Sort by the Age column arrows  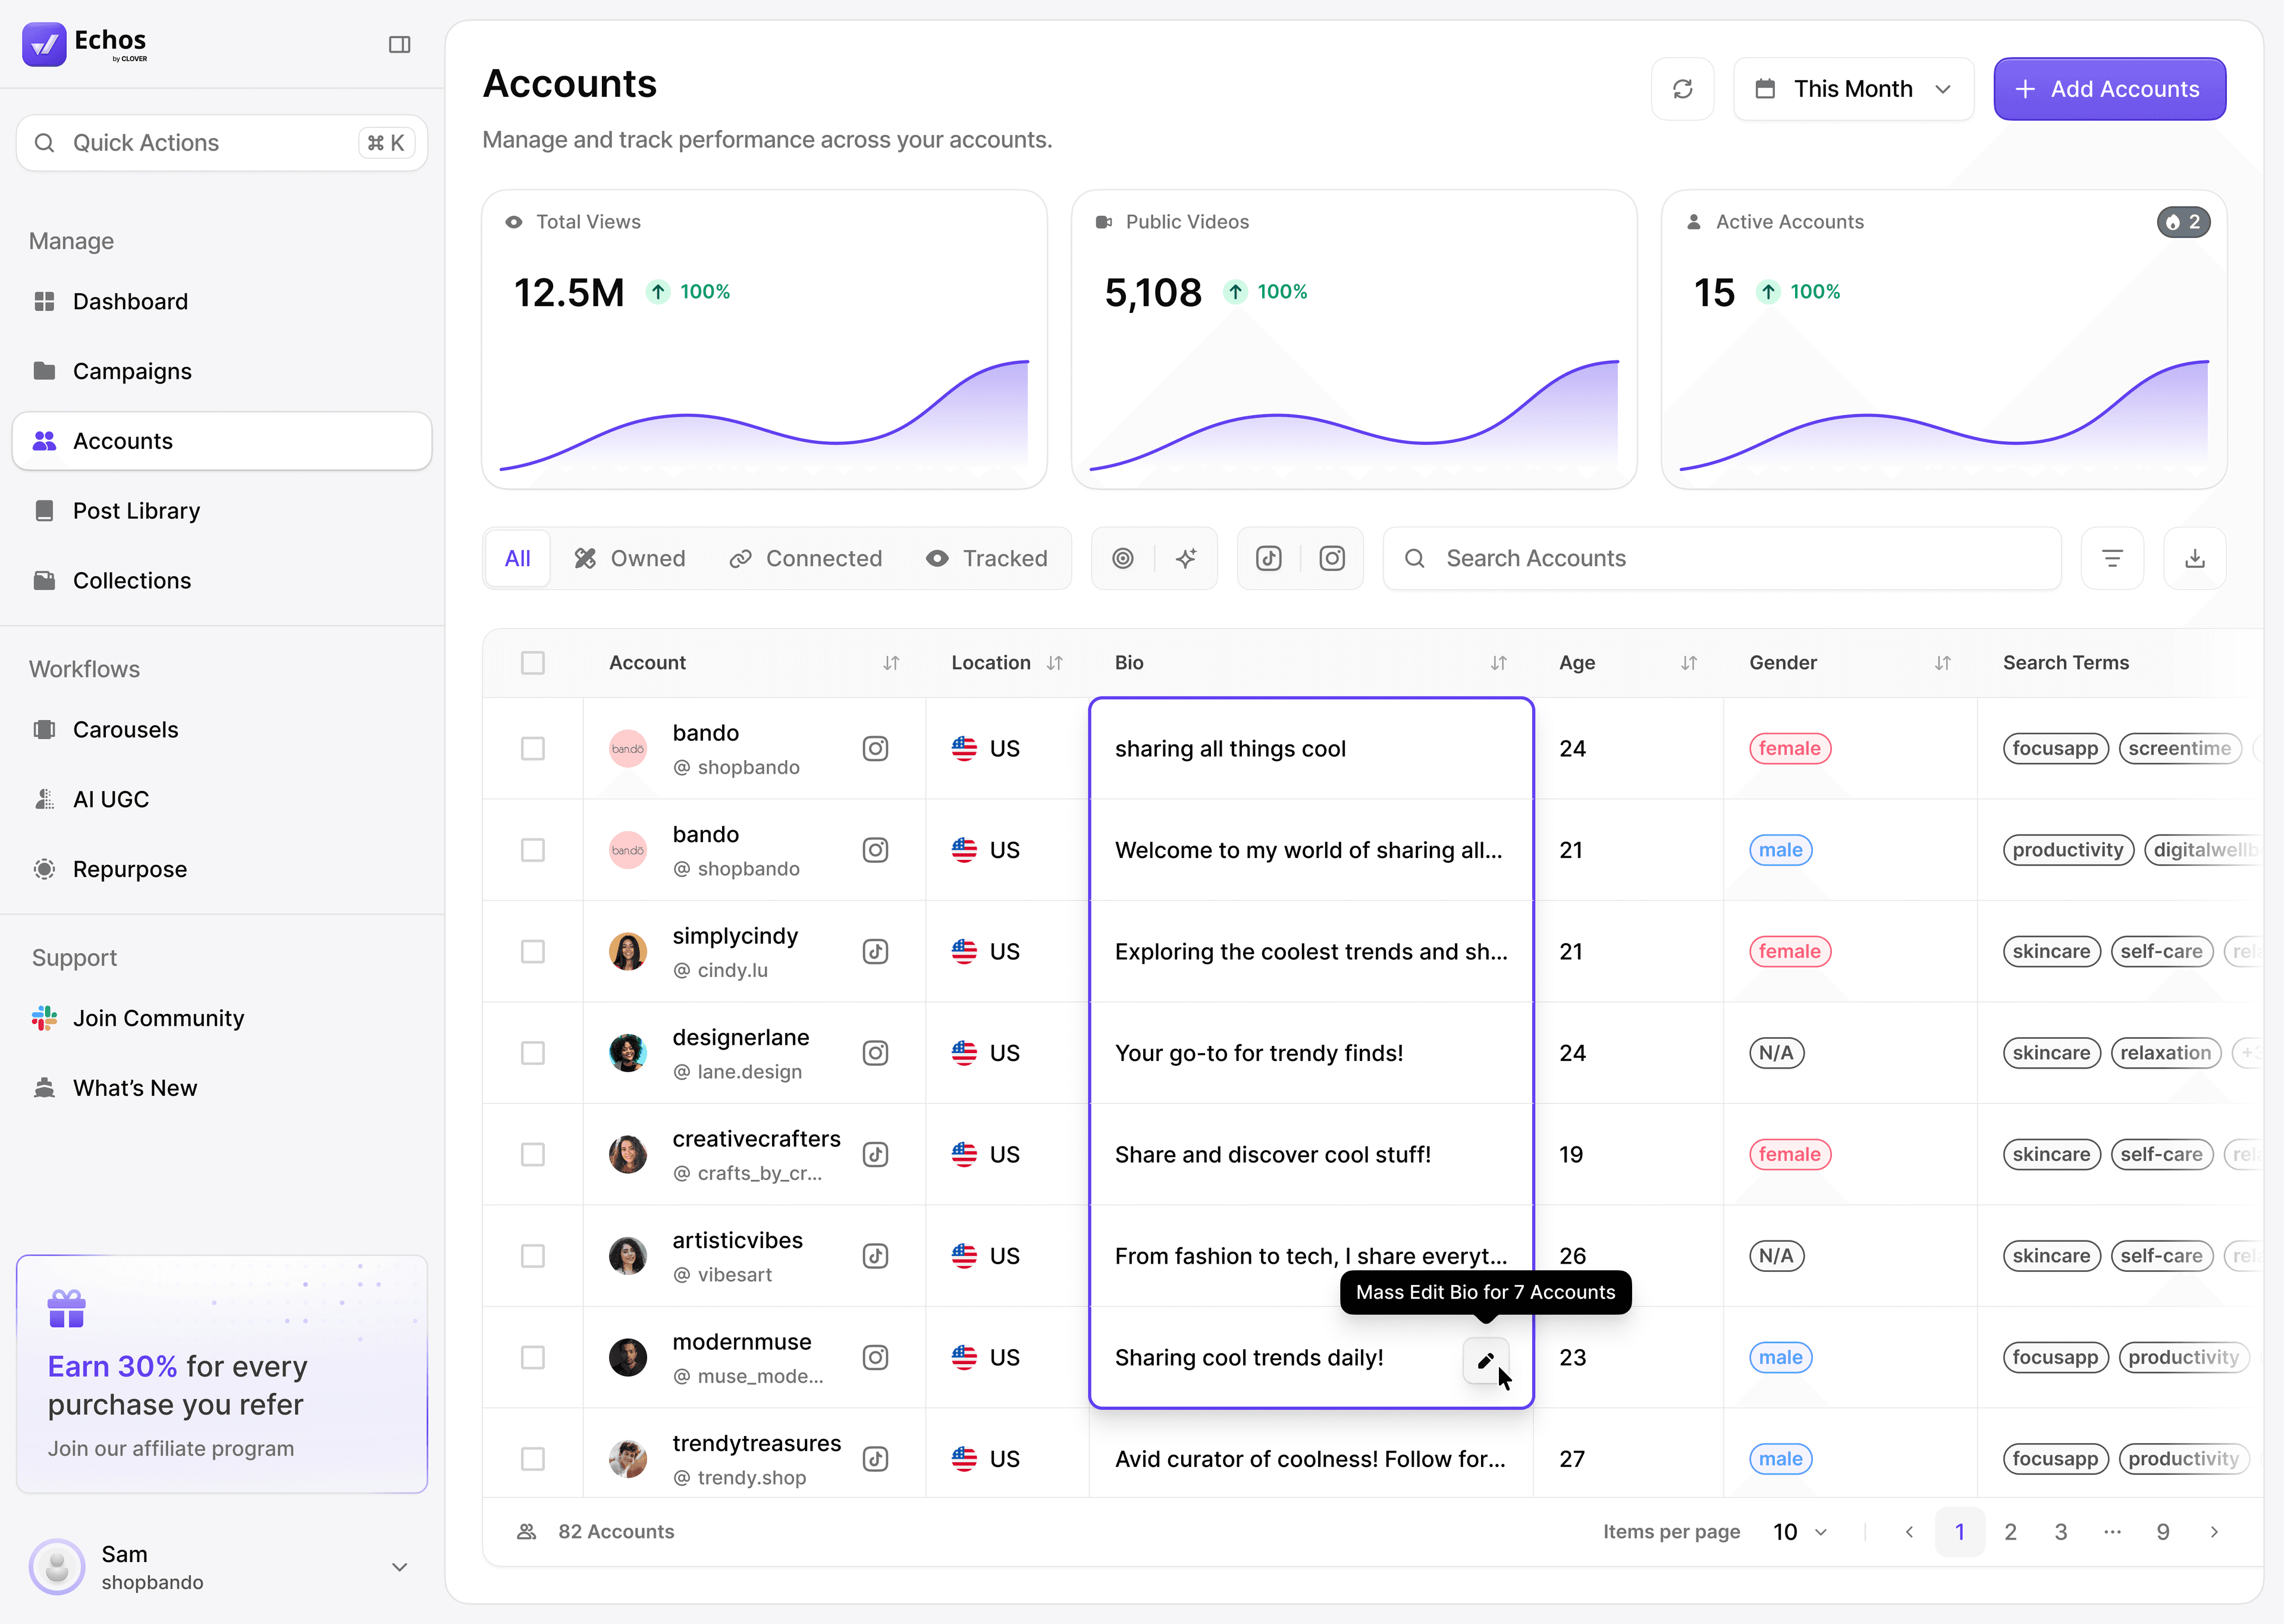[1688, 663]
